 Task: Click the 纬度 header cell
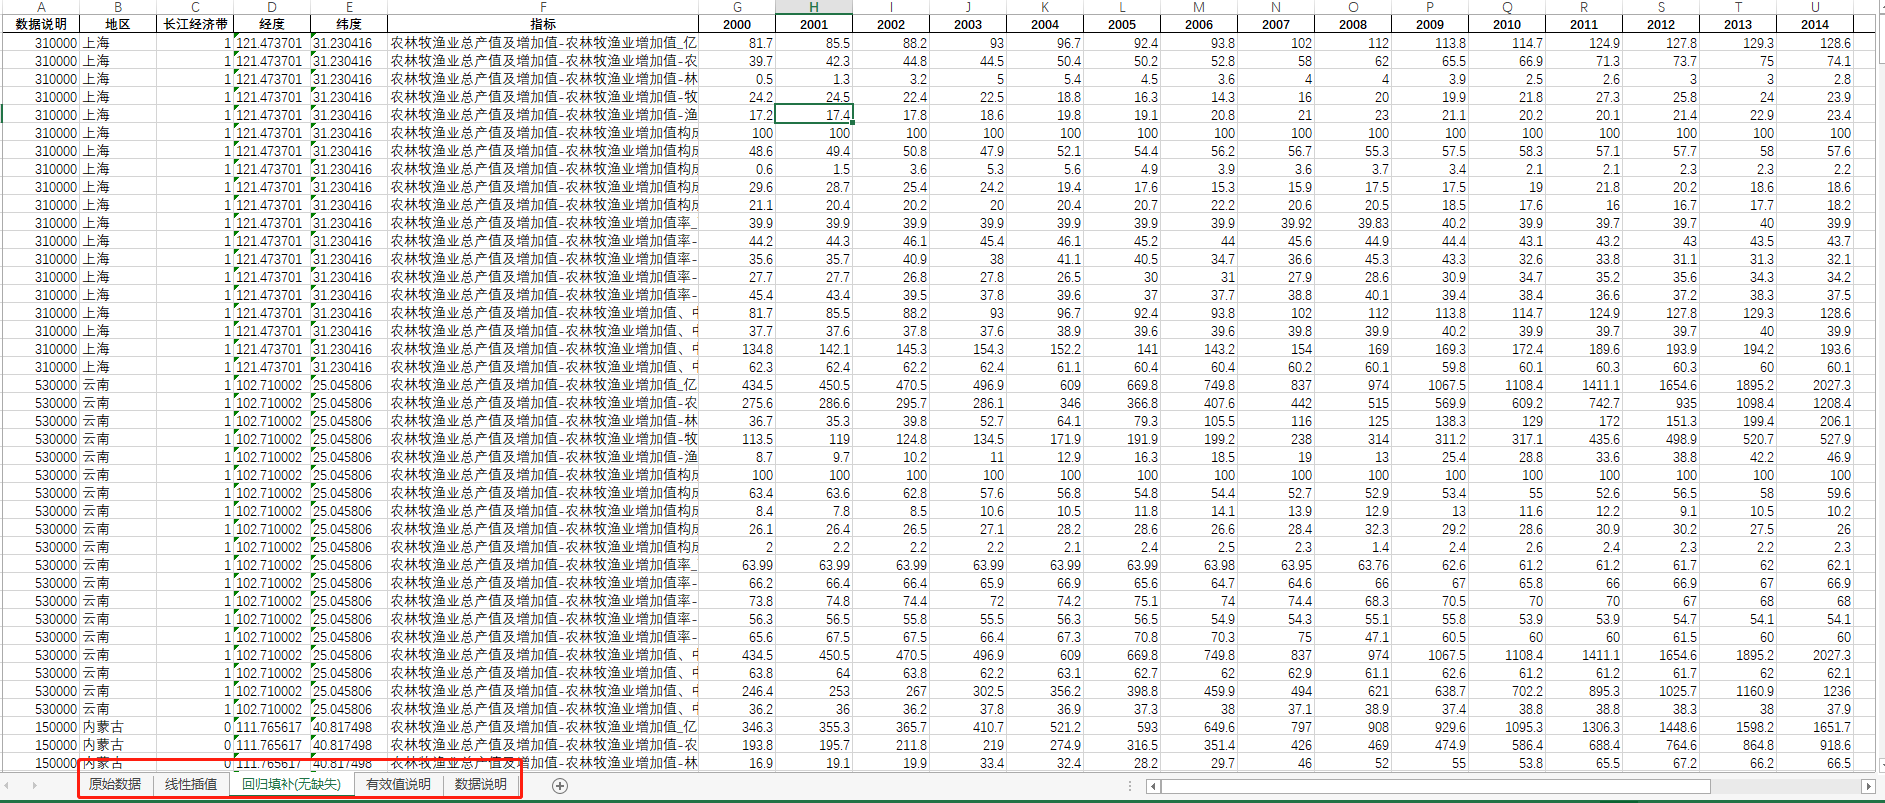tap(349, 24)
